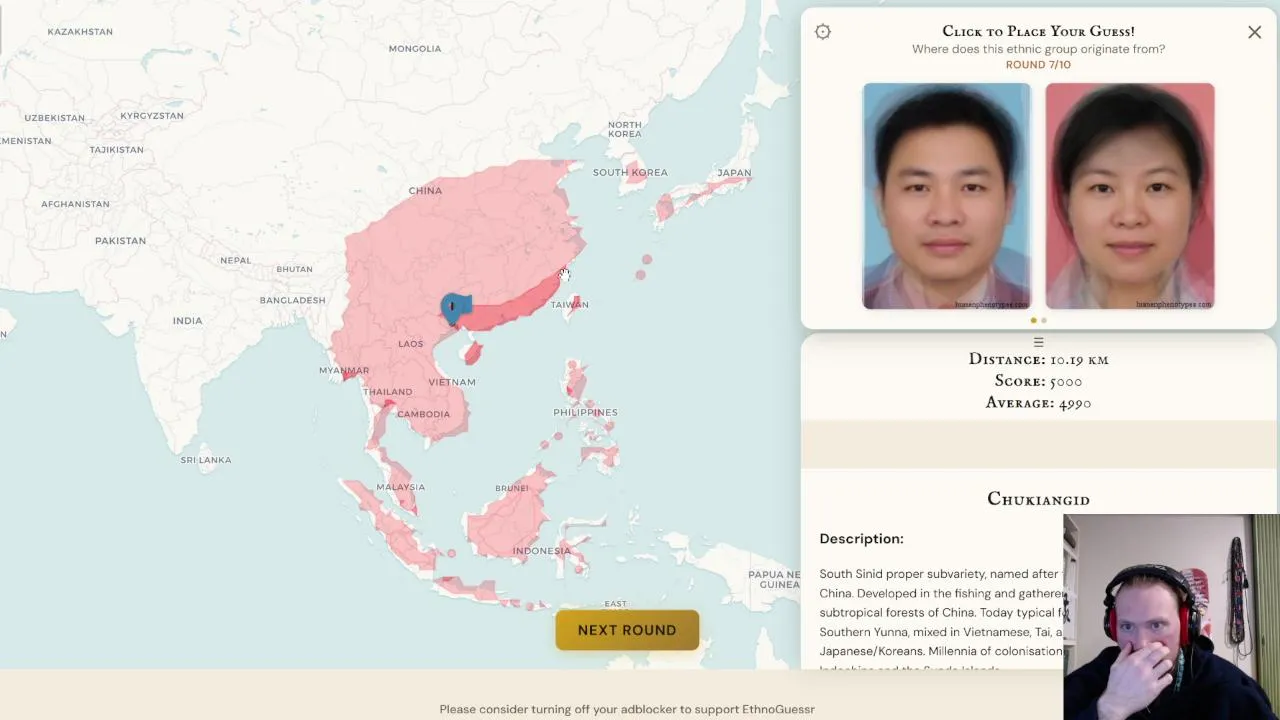
Task: Select the first image carousel dot
Action: (x=1033, y=320)
